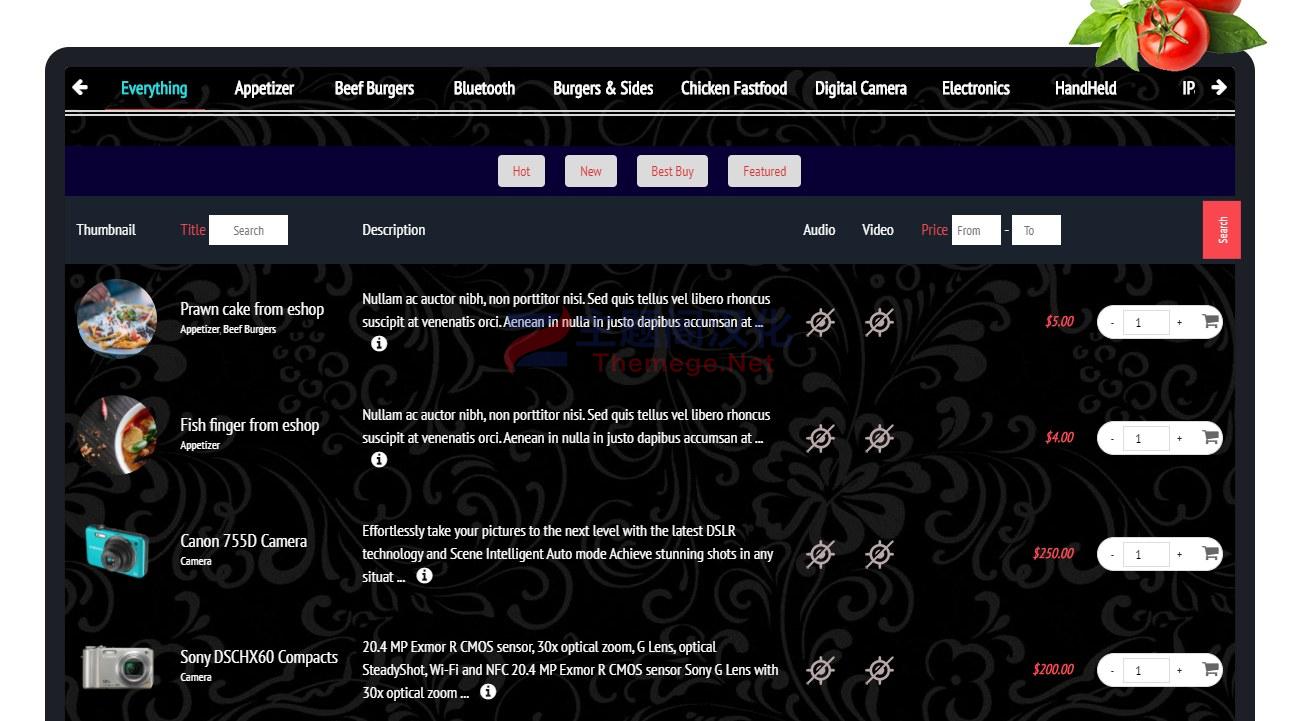
Task: Filter products by Hot
Action: pyautogui.click(x=522, y=171)
